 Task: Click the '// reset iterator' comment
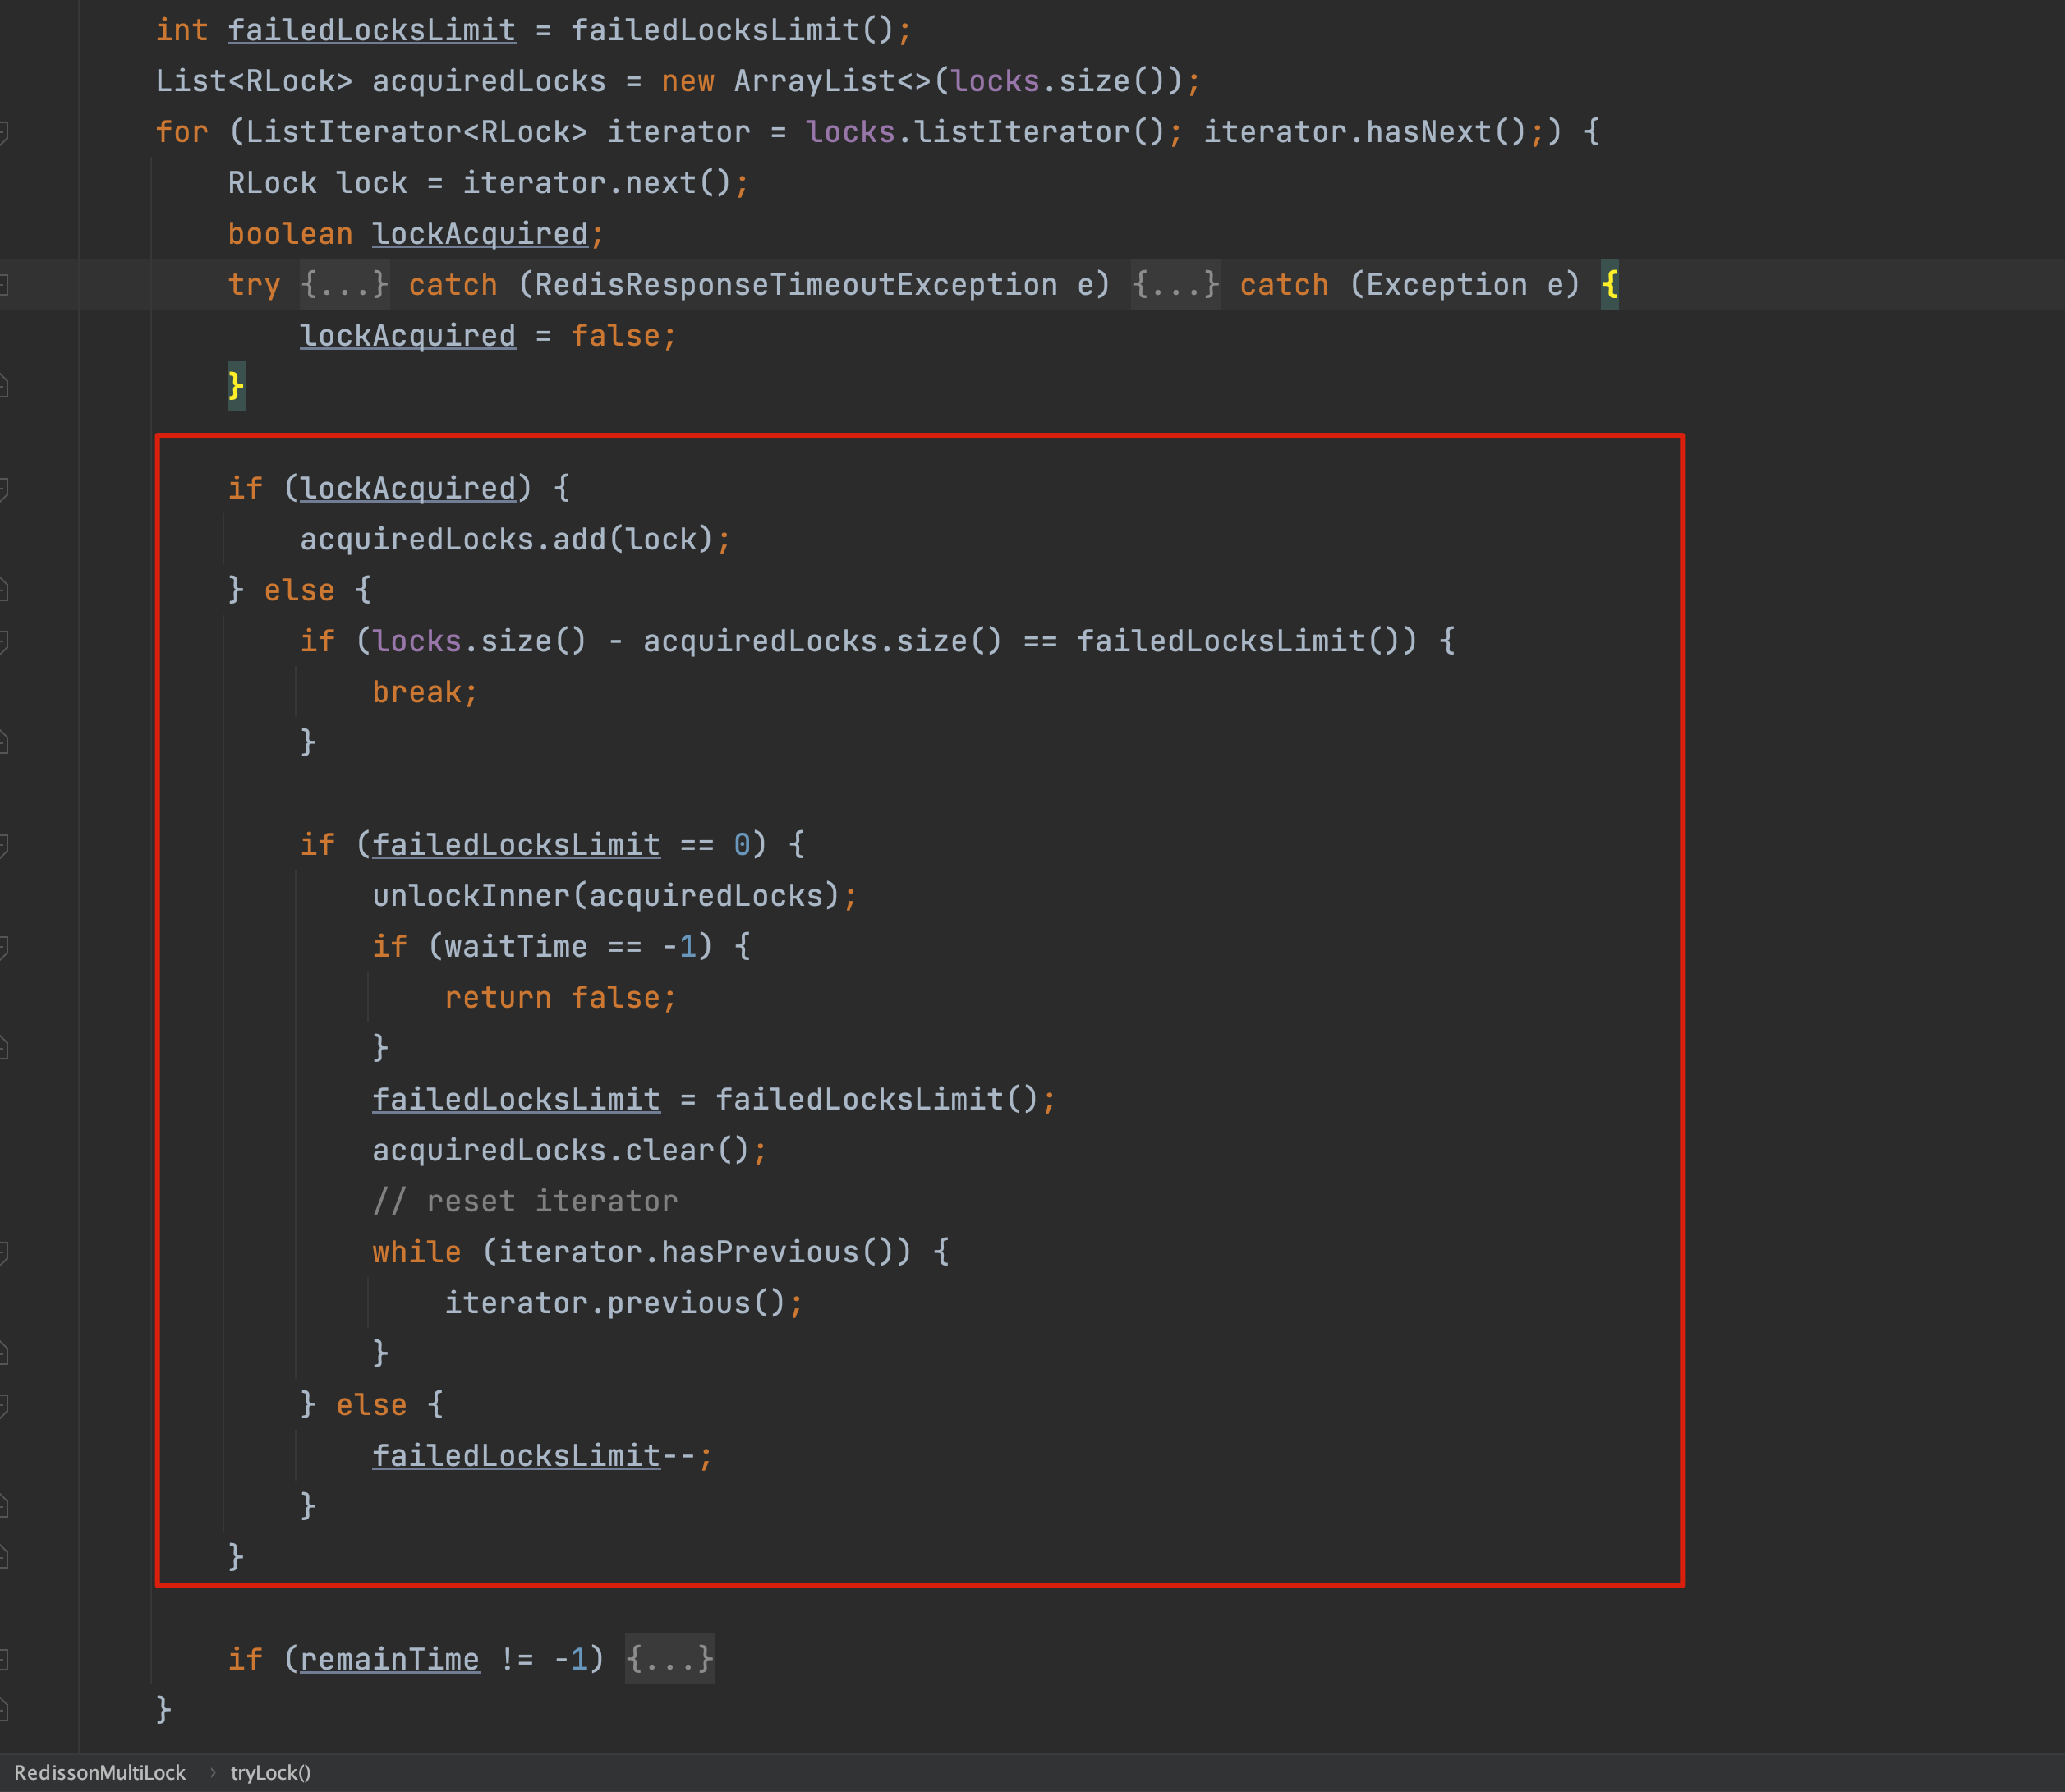[x=525, y=1201]
